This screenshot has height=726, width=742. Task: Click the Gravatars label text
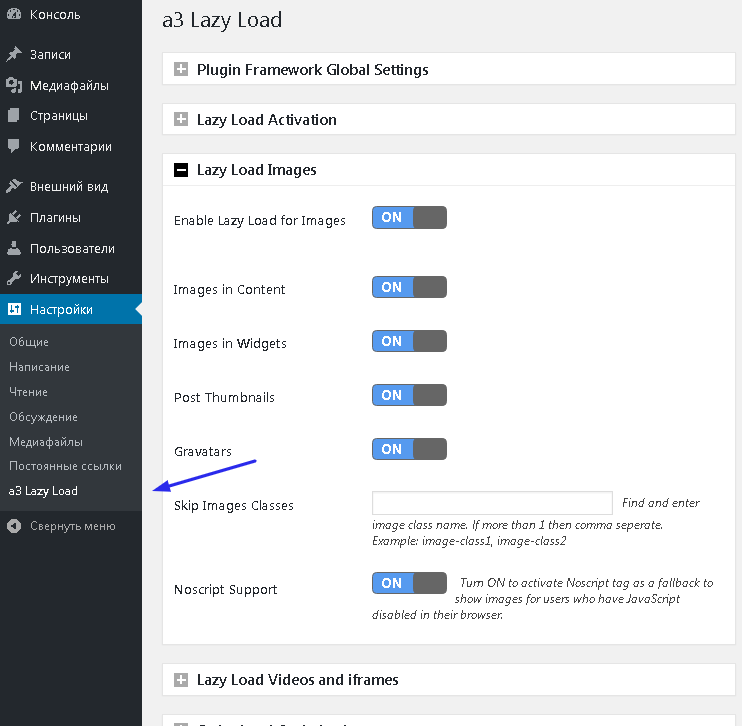click(203, 452)
